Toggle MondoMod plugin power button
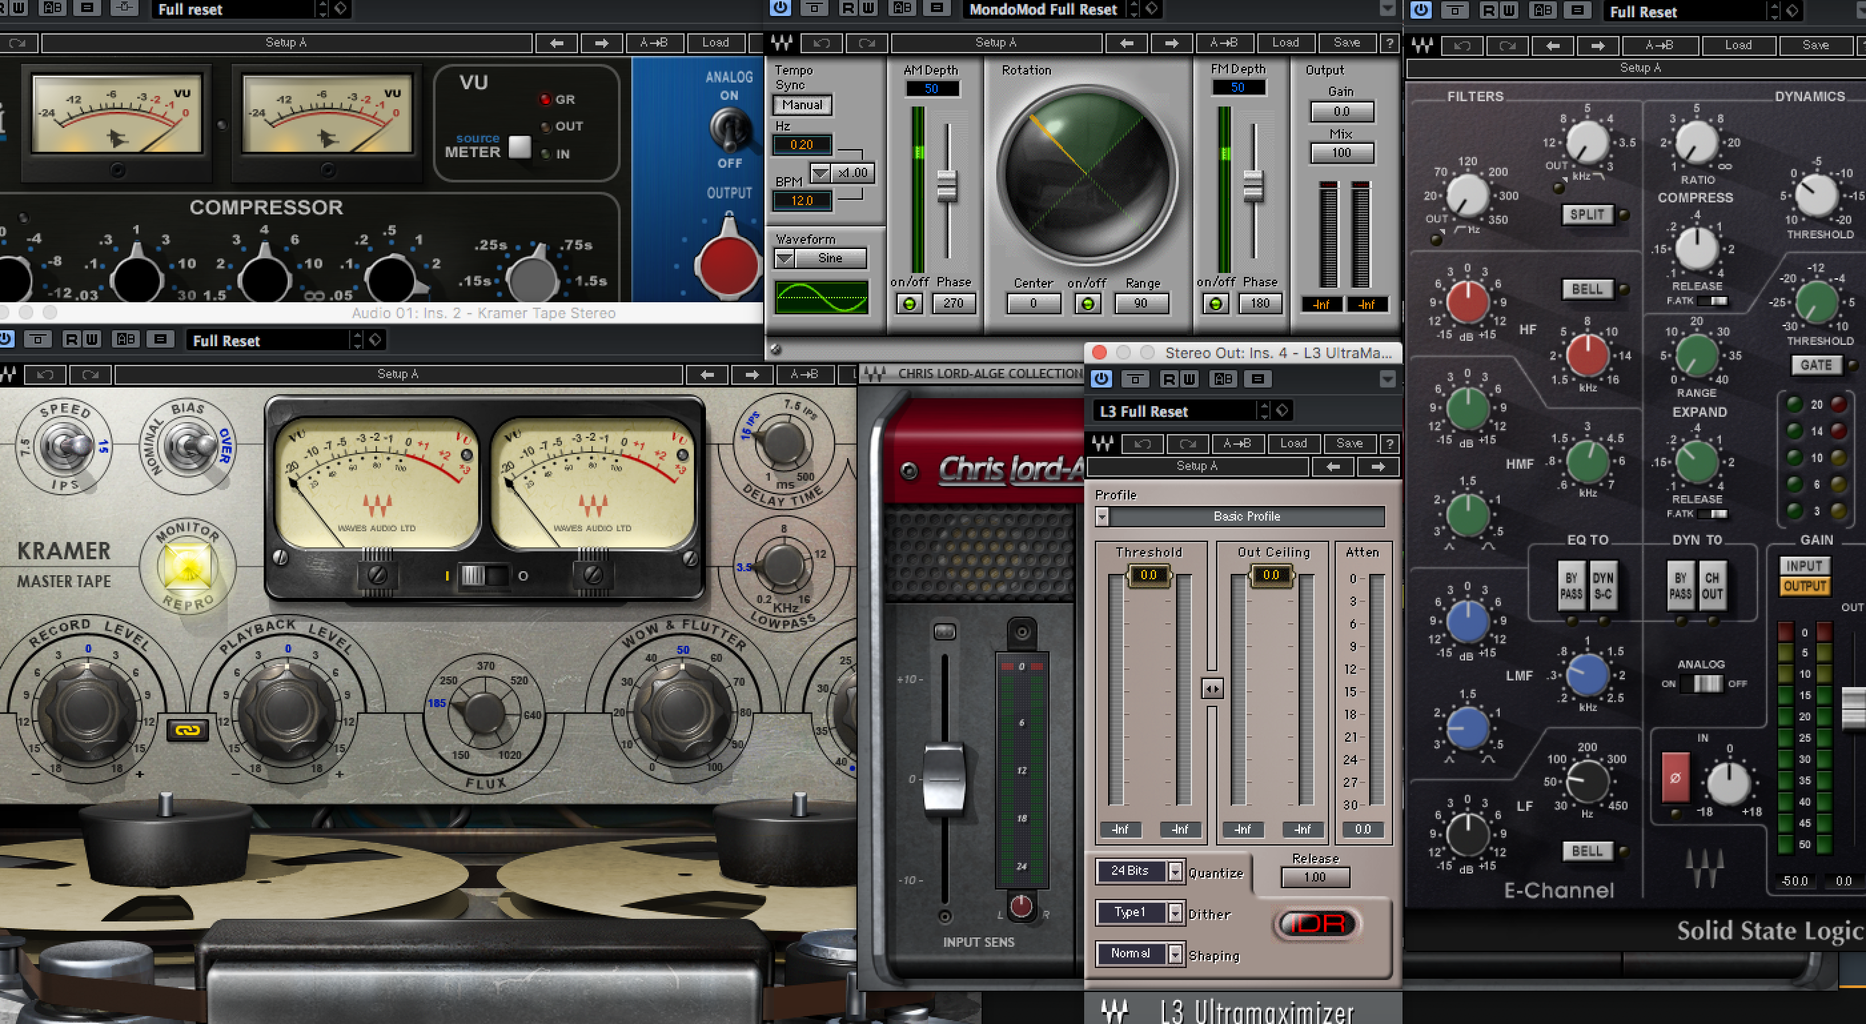1866x1024 pixels. [x=780, y=8]
